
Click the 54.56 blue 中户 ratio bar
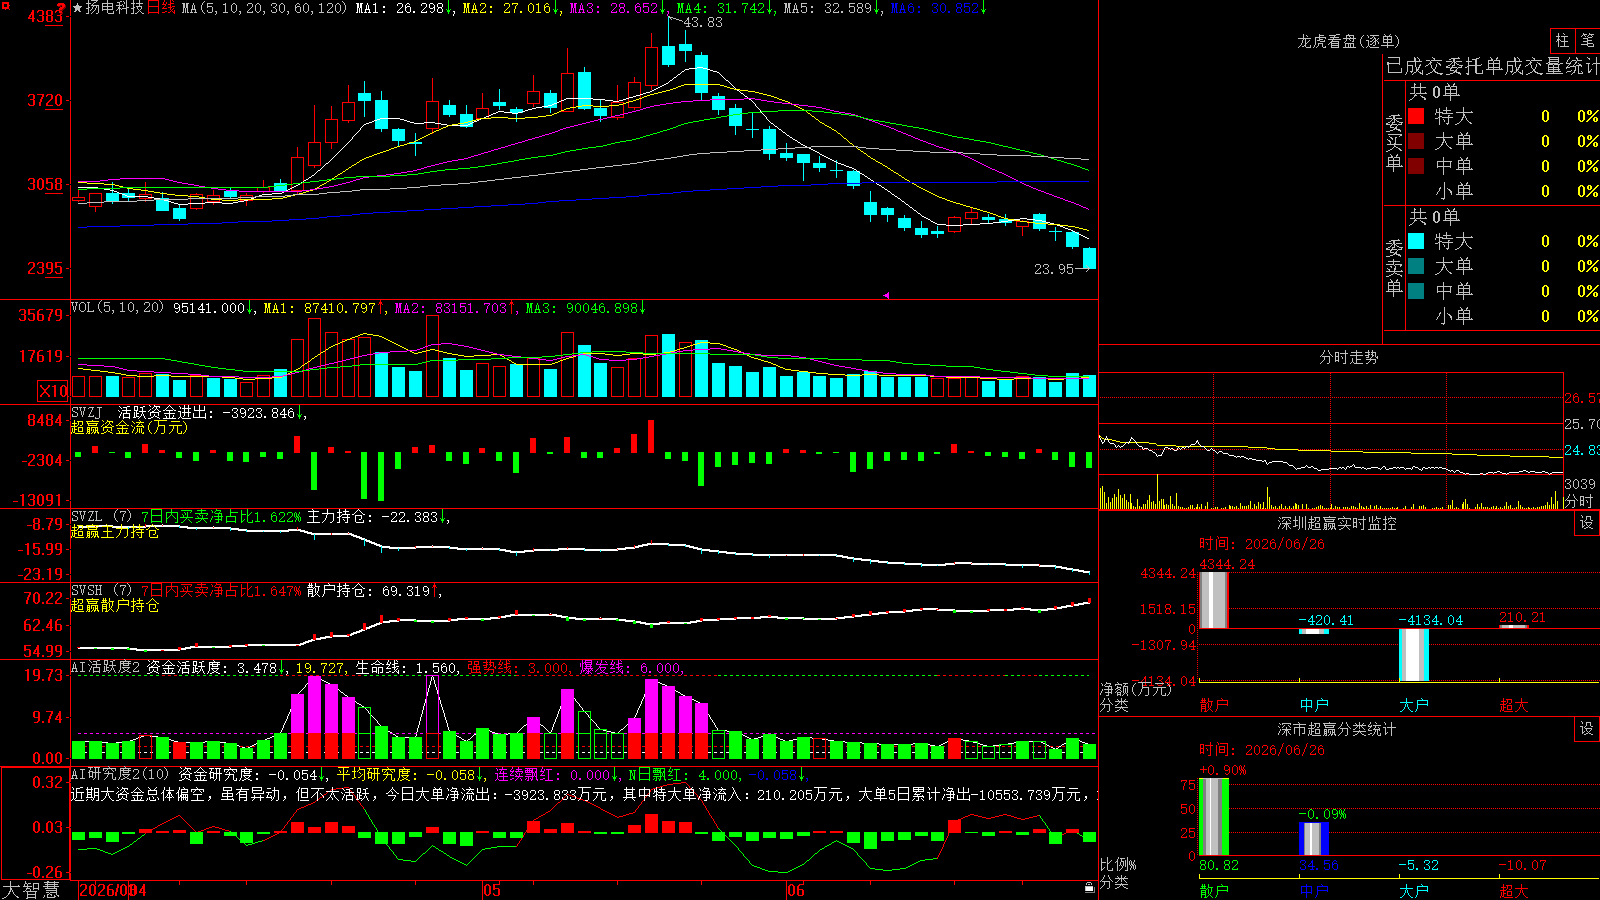pyautogui.click(x=1314, y=839)
